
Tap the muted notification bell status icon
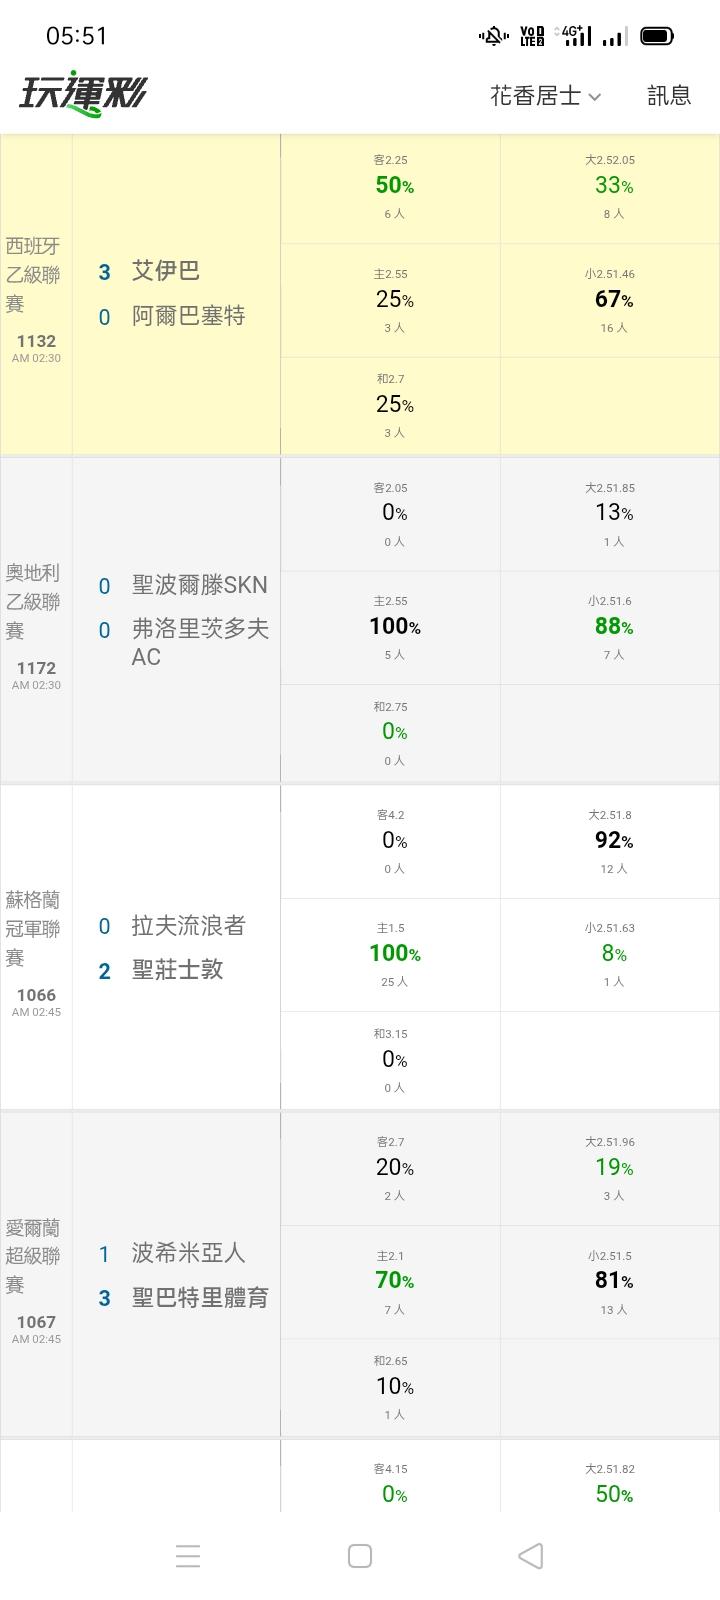coord(493,37)
